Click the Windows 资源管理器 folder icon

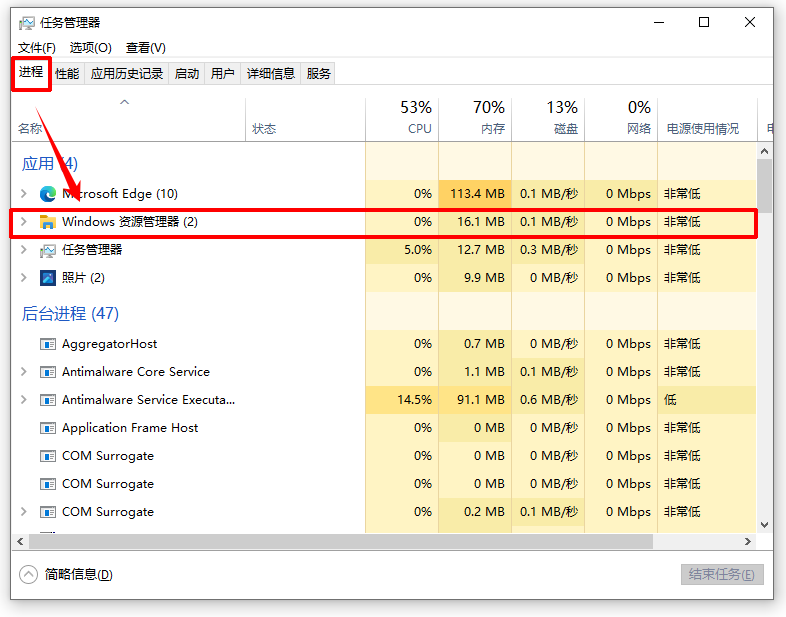48,222
